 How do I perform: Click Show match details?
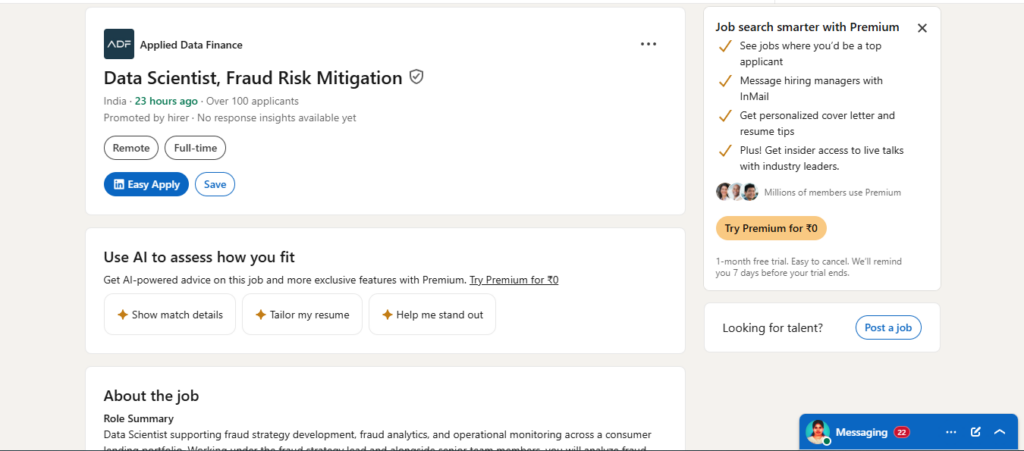coord(170,315)
